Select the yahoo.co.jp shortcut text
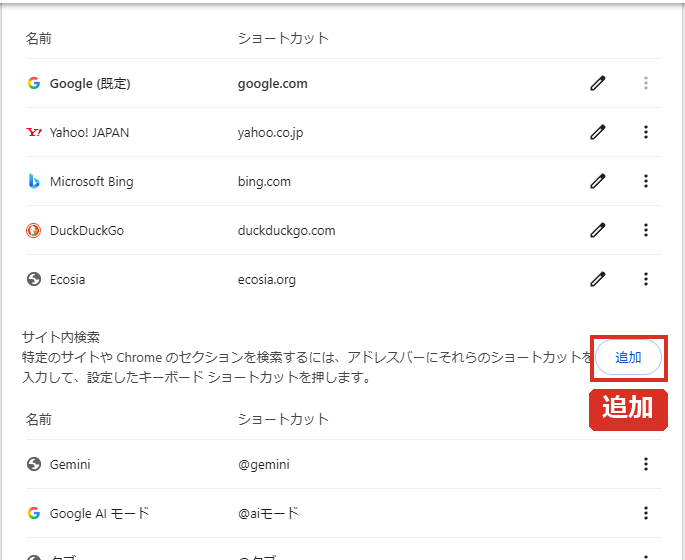 coord(270,133)
